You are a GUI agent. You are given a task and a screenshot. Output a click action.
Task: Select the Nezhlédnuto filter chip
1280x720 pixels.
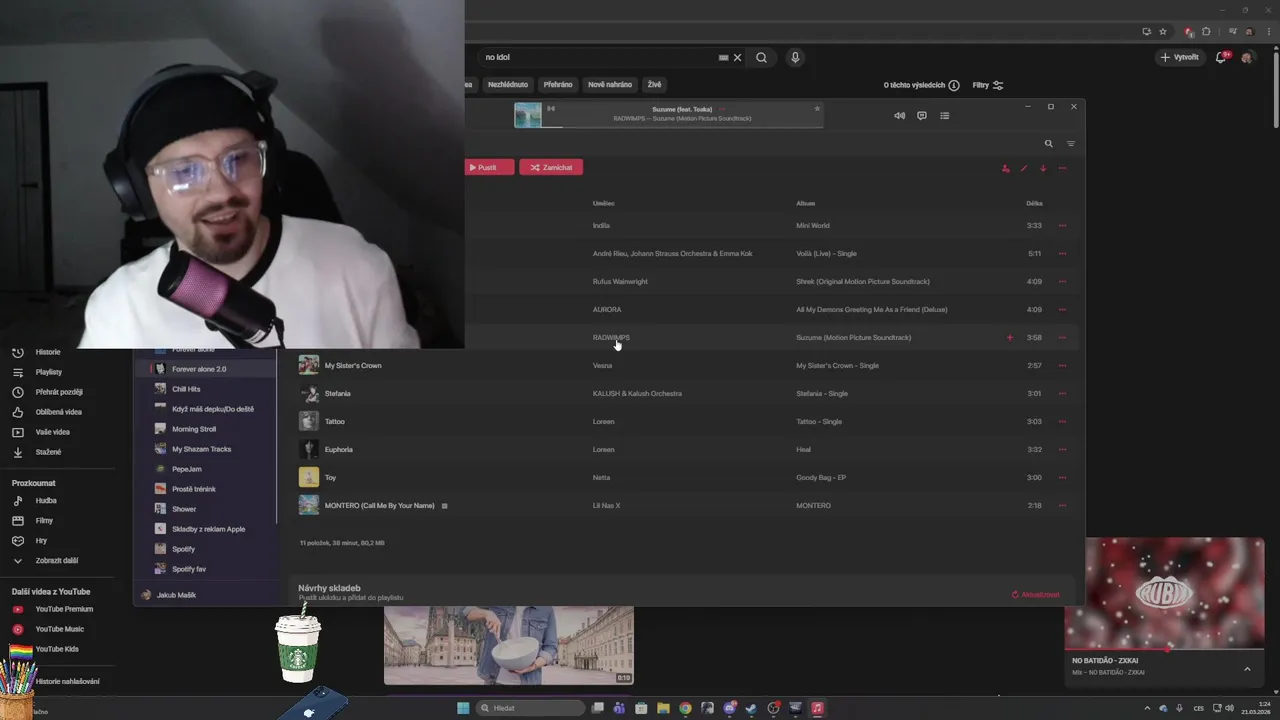(508, 85)
